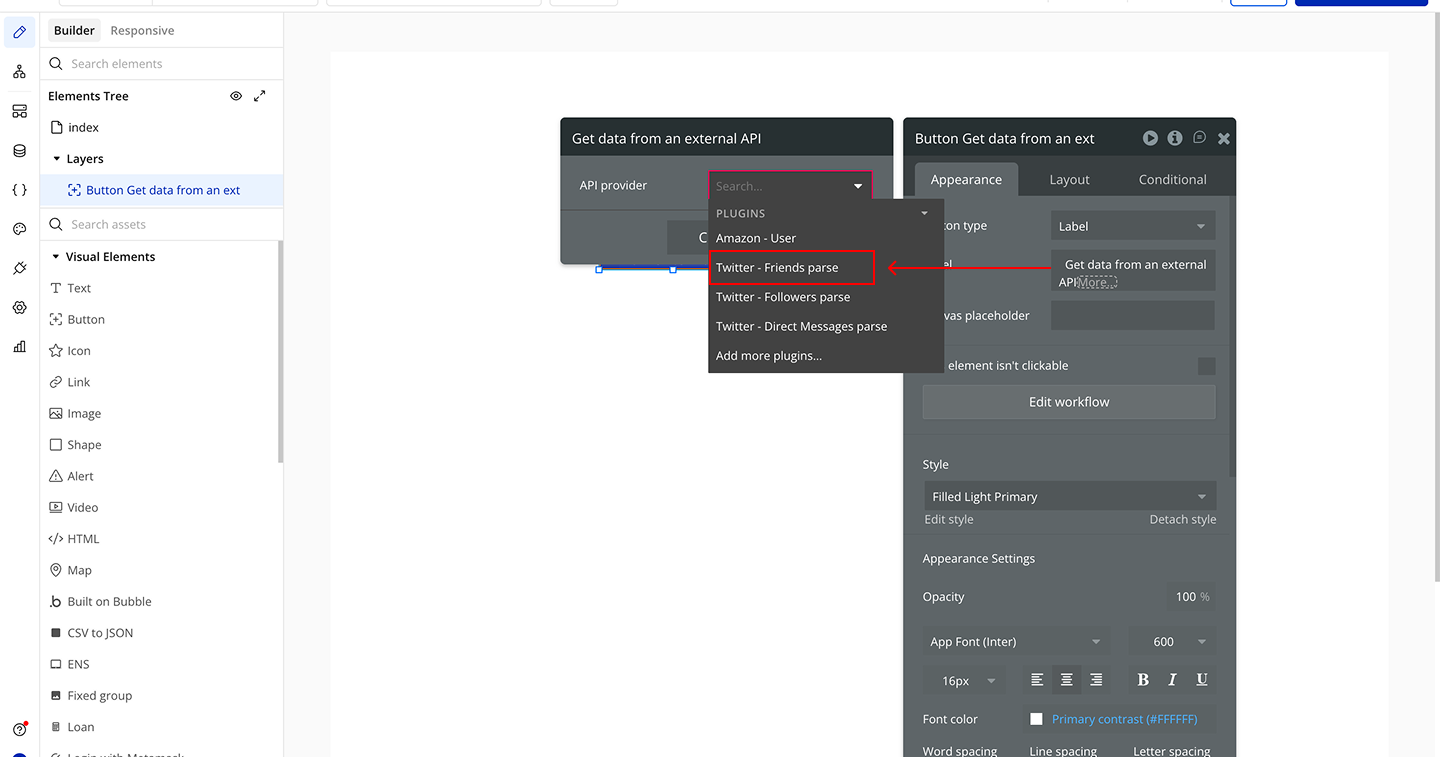1440x757 pixels.
Task: Click the play icon in property editor header
Action: (1150, 138)
